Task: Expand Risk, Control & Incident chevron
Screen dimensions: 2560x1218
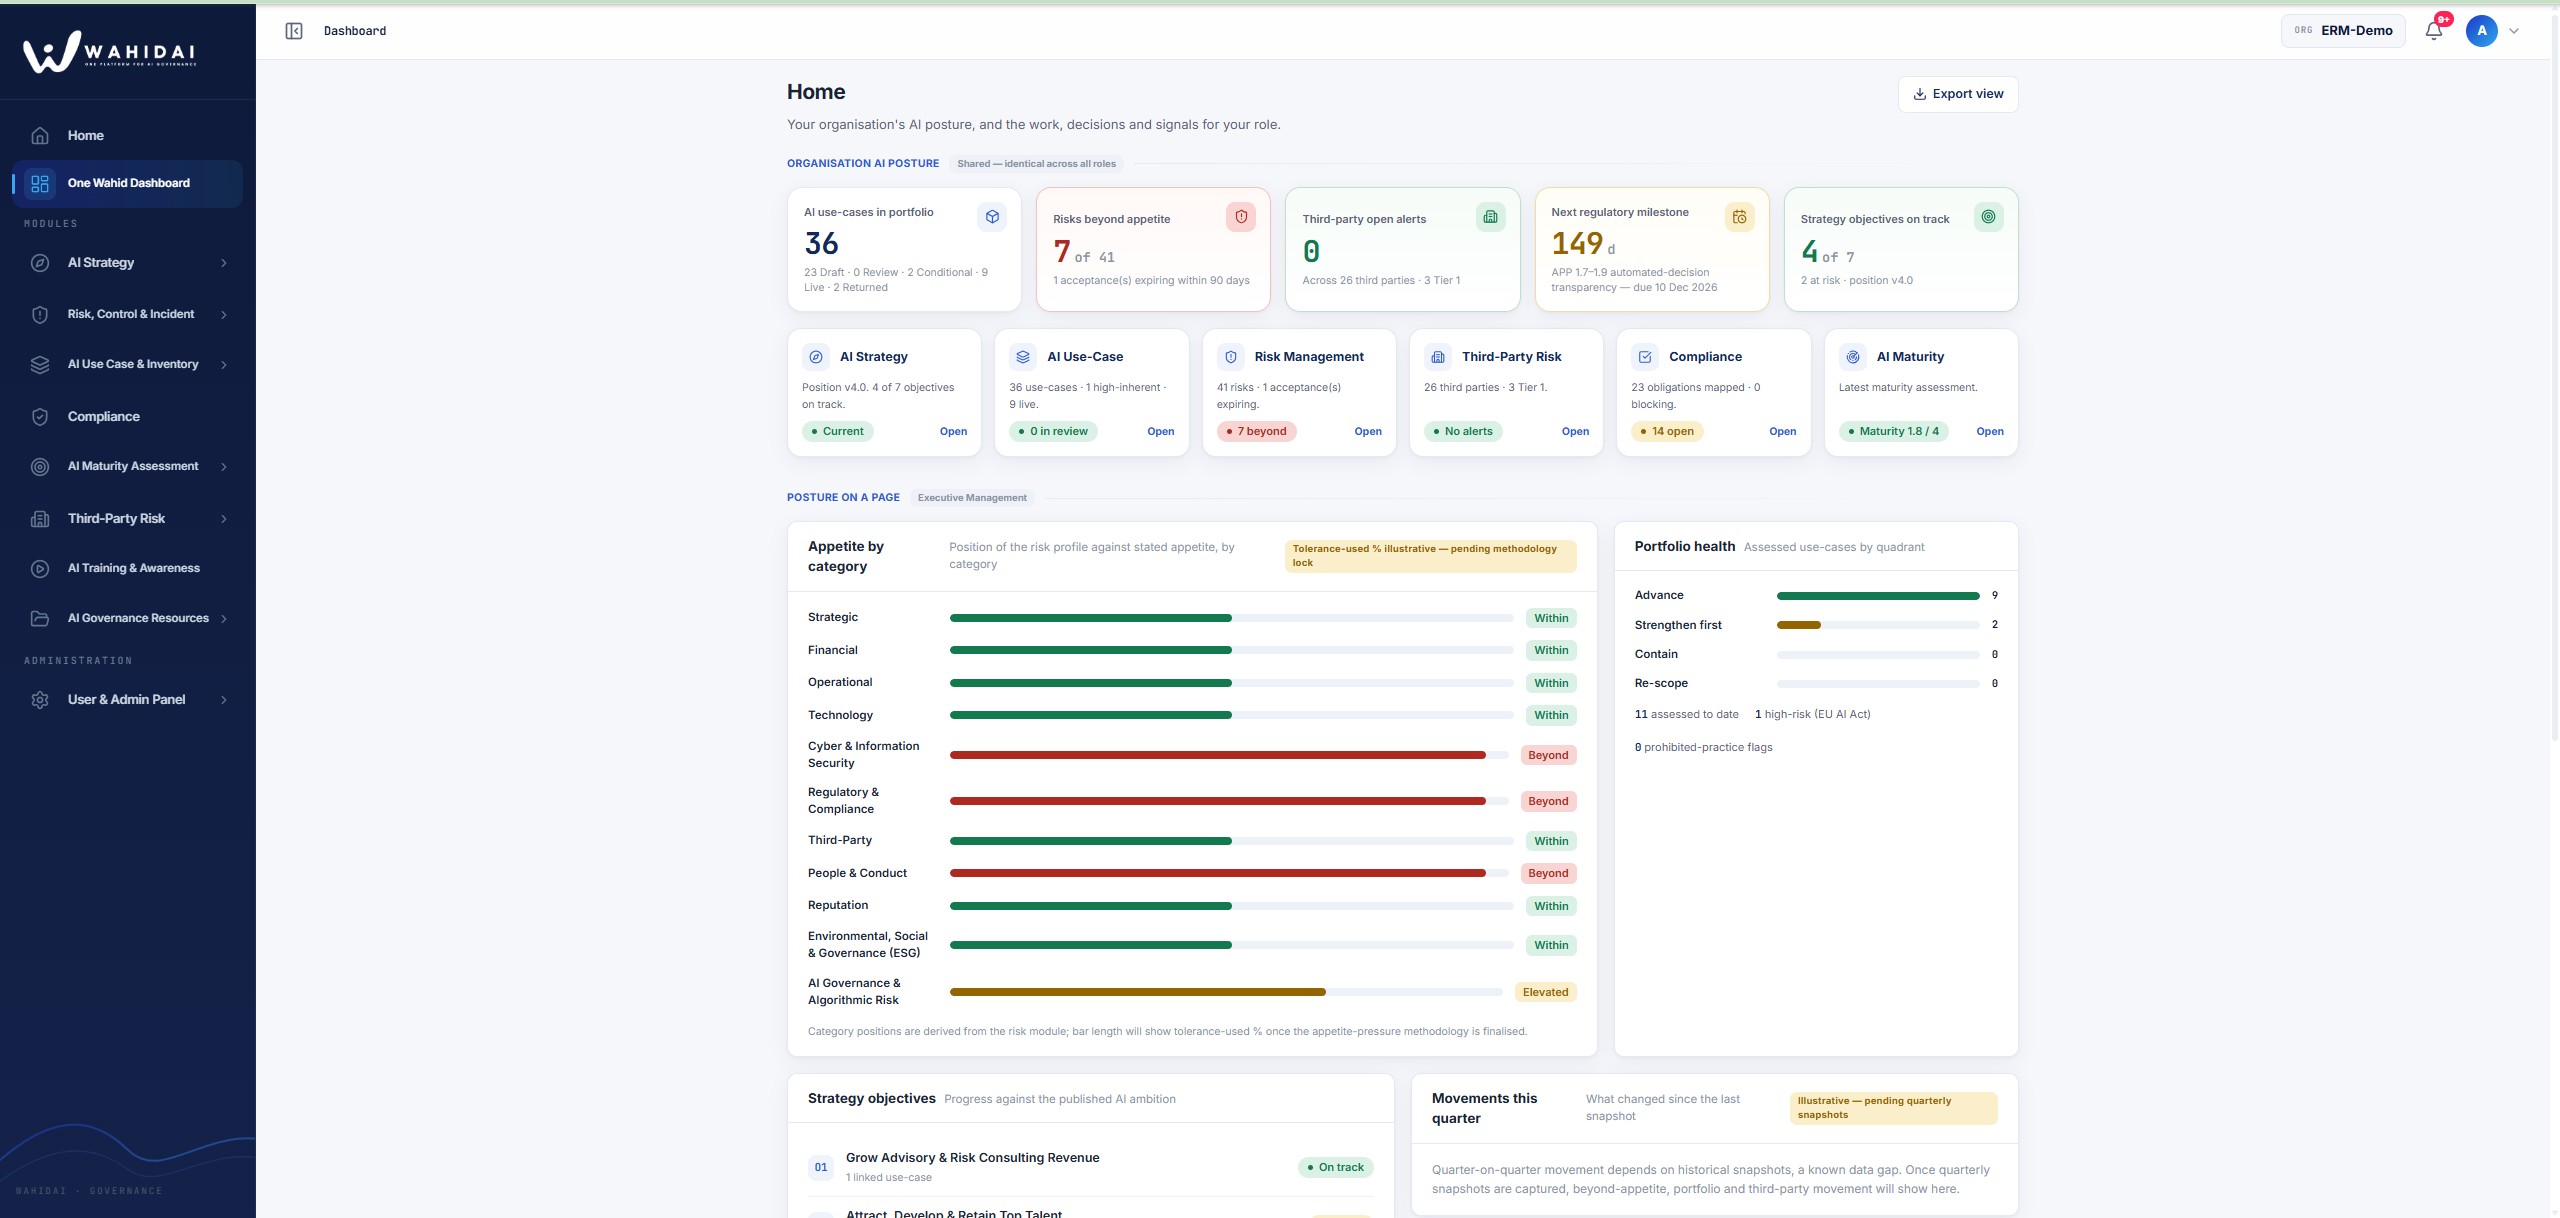Action: click(x=224, y=315)
